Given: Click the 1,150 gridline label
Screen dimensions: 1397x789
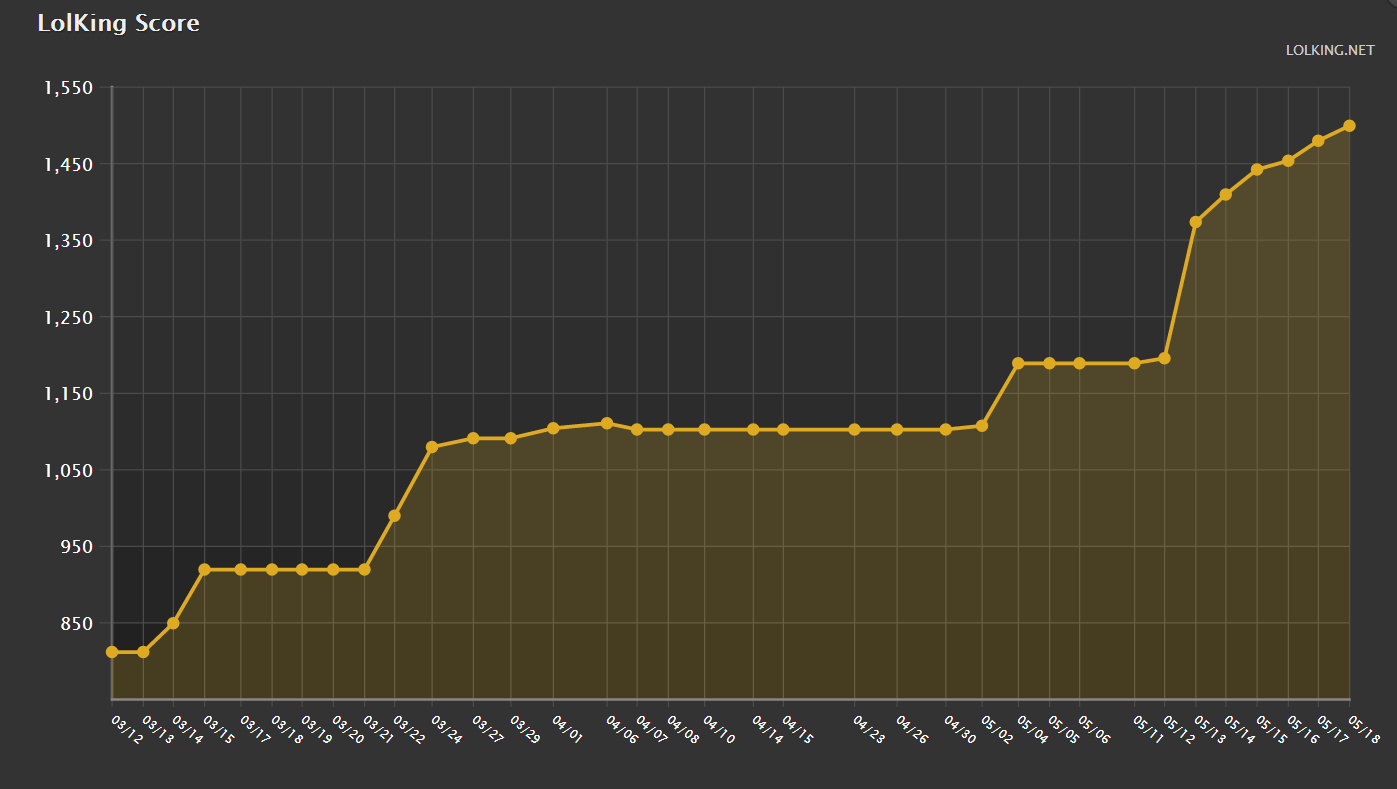Looking at the screenshot, I should pos(70,394).
